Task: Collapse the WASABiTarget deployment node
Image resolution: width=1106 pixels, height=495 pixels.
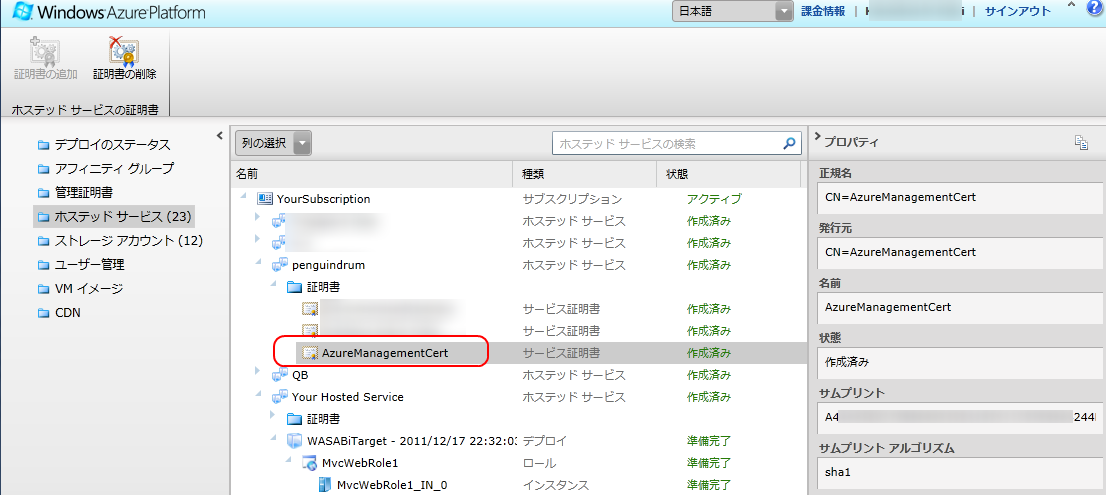Action: coord(274,440)
